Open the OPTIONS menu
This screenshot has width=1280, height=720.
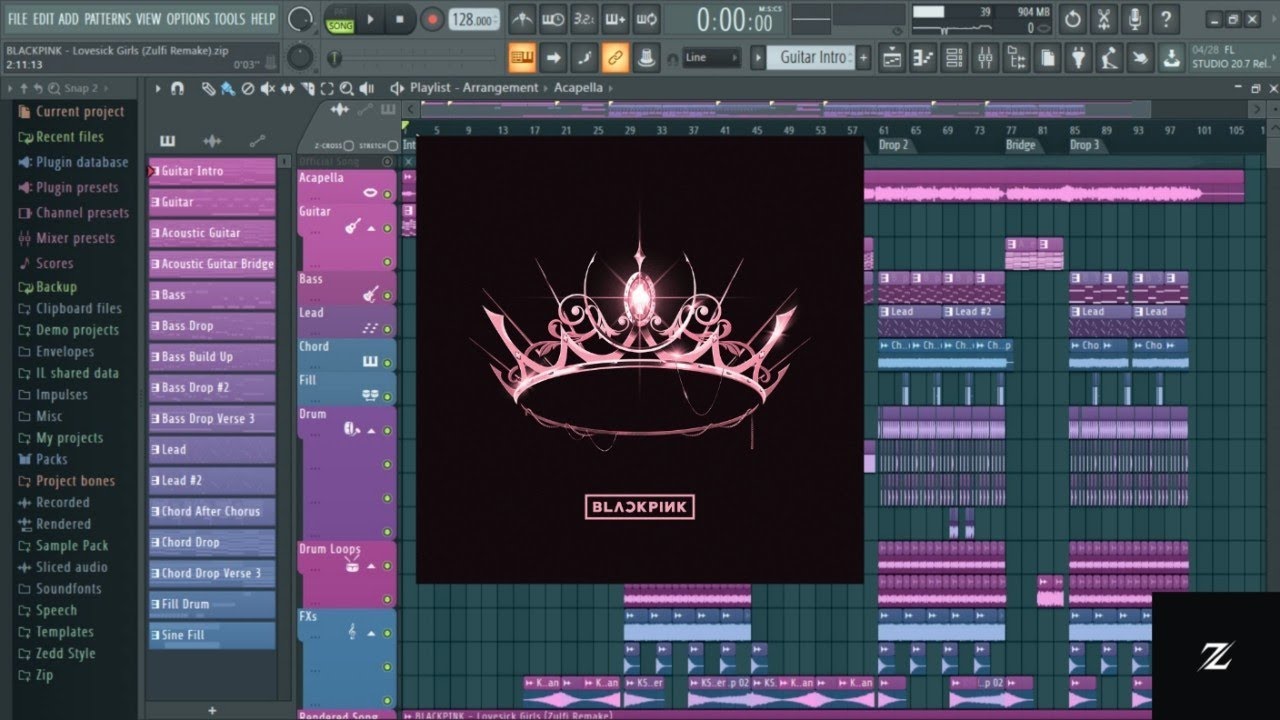(x=188, y=19)
